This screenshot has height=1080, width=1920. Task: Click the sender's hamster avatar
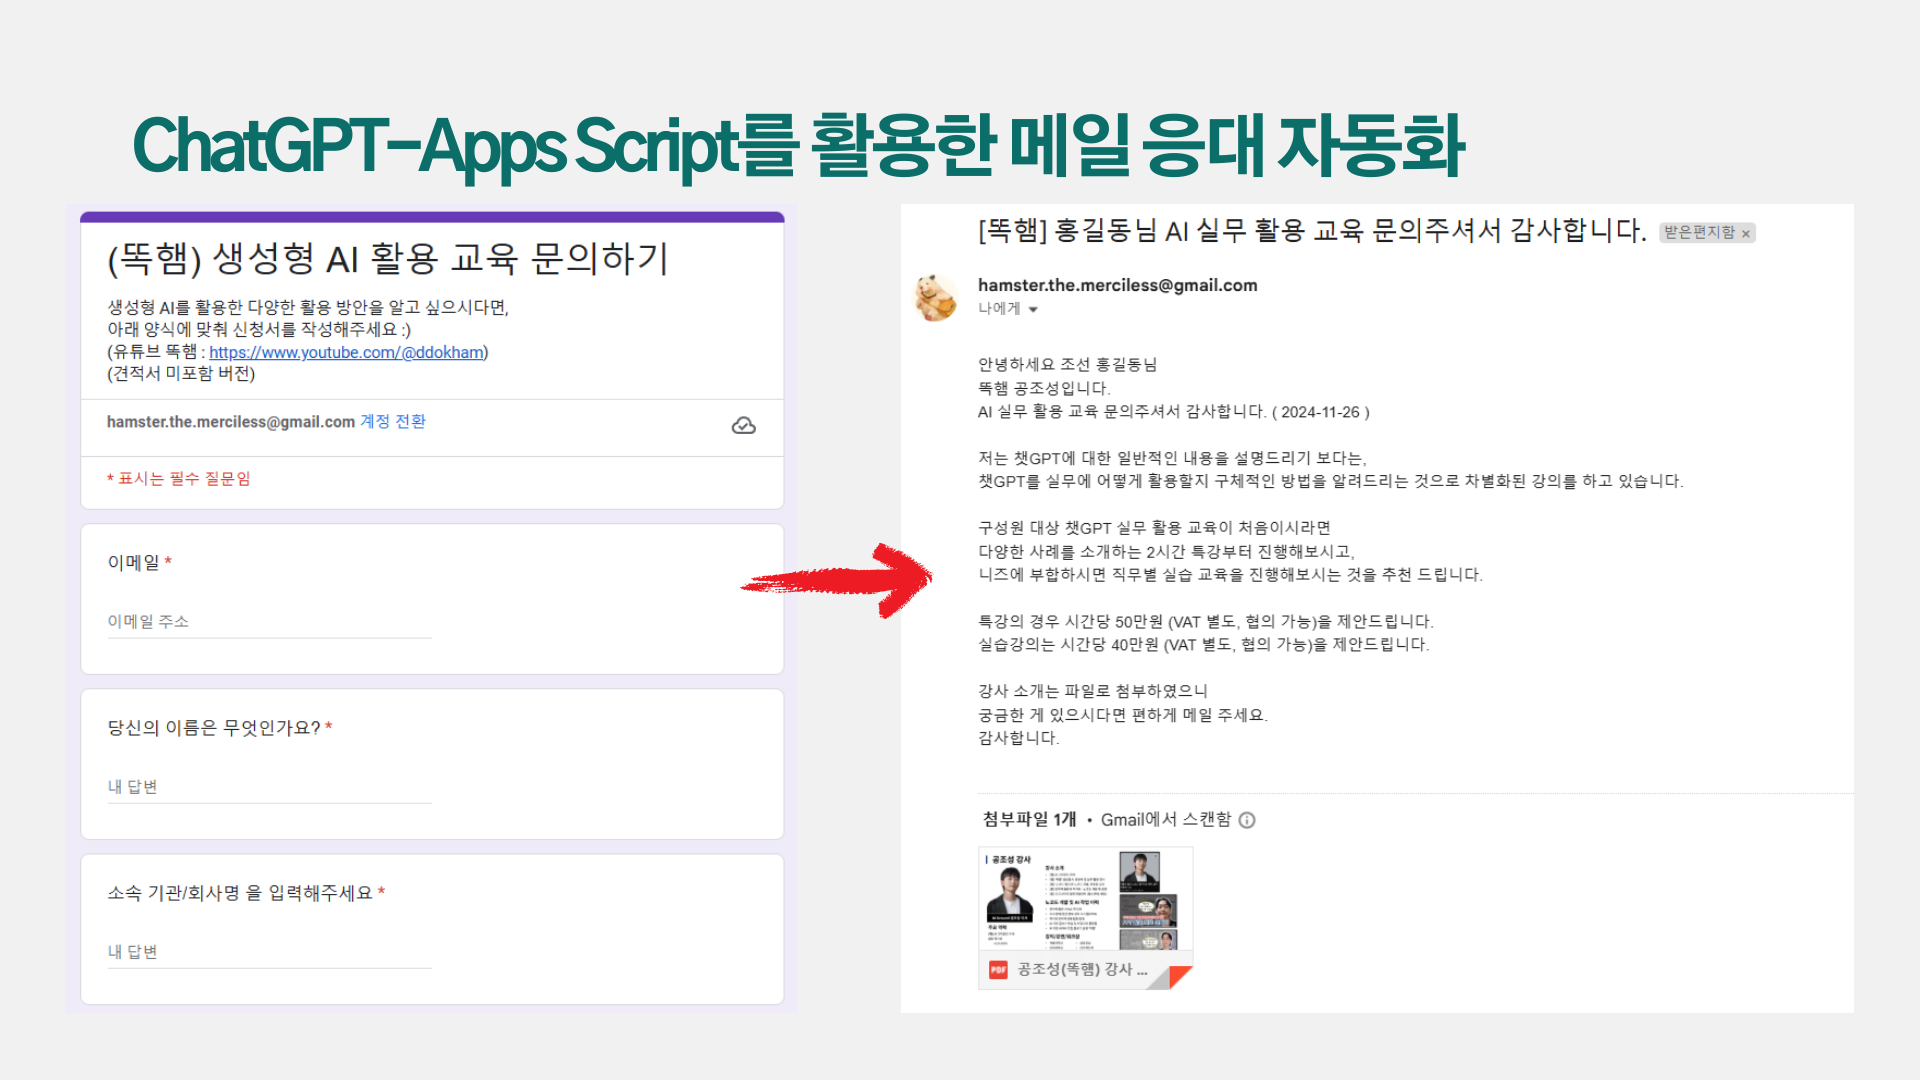[x=936, y=298]
